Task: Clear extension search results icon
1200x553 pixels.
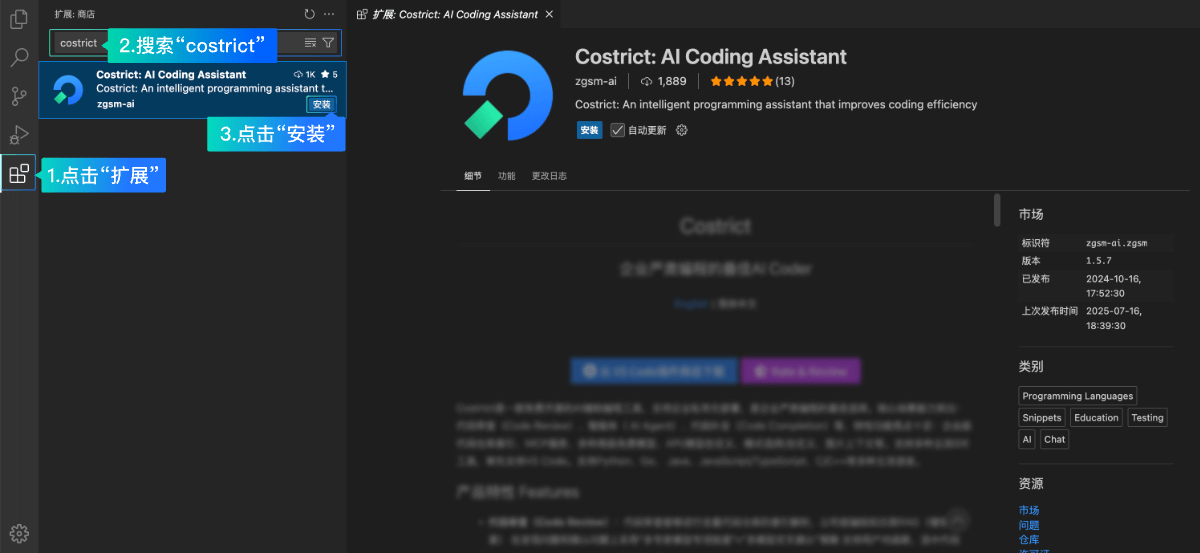Action: coord(310,43)
